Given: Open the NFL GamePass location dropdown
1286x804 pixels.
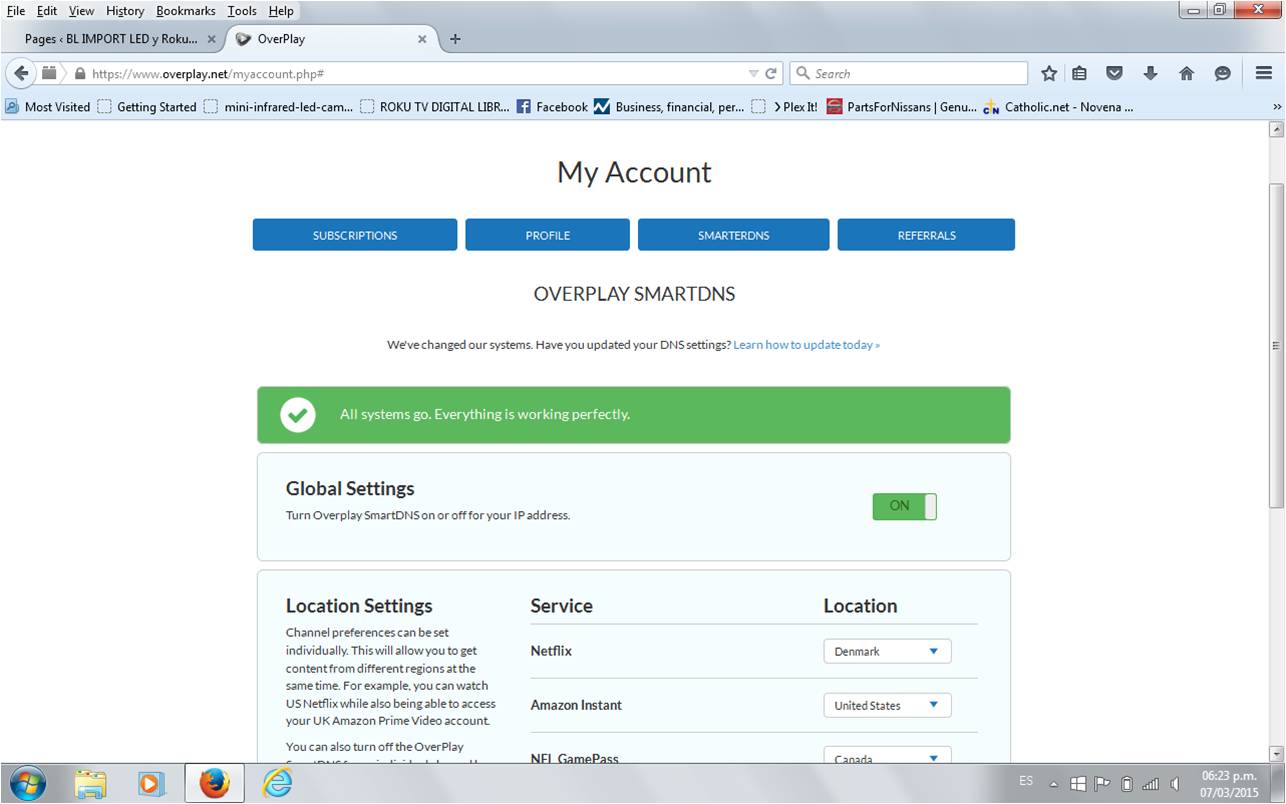Looking at the screenshot, I should tap(887, 756).
